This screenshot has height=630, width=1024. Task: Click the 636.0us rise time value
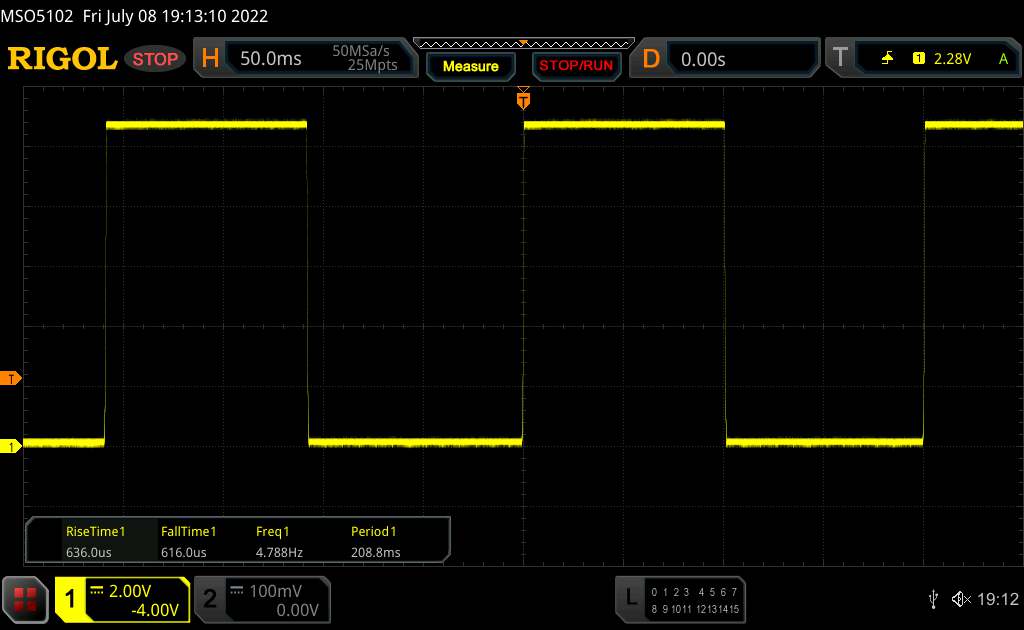(x=88, y=552)
